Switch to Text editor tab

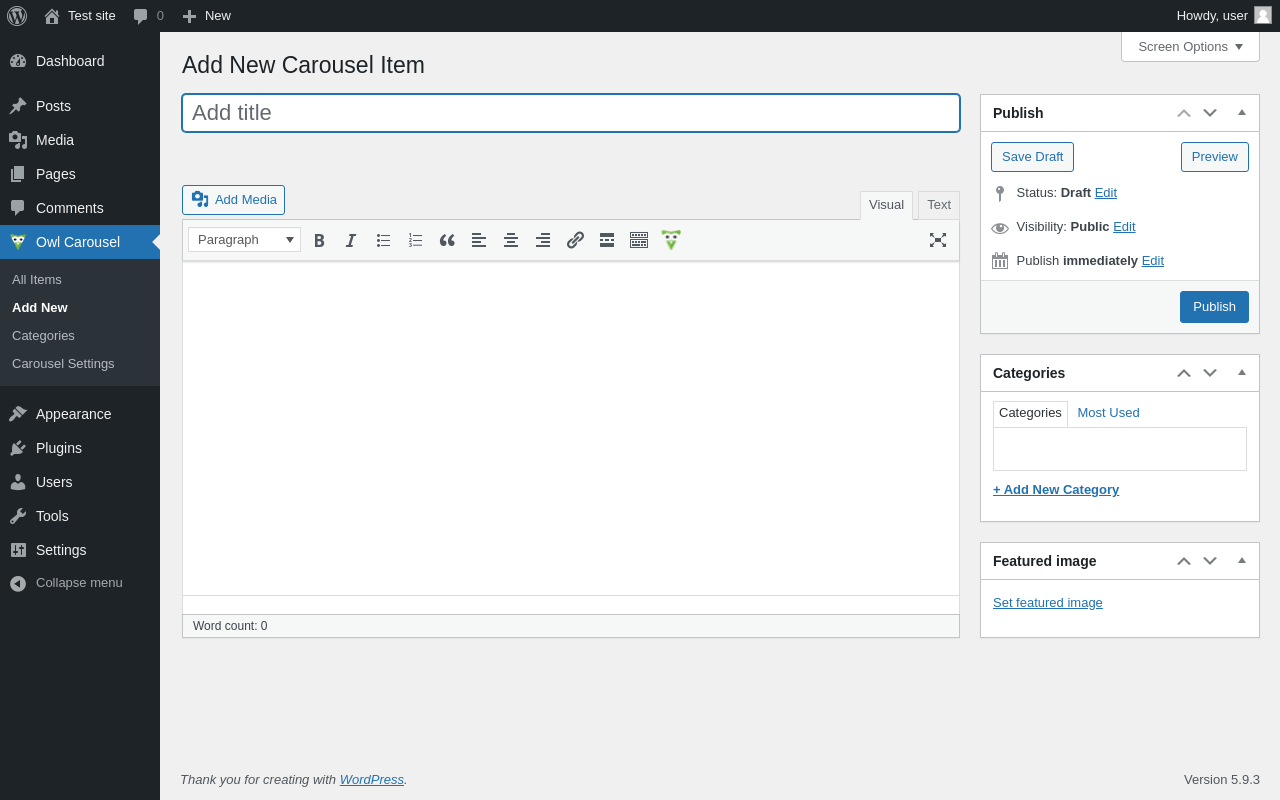coord(939,205)
